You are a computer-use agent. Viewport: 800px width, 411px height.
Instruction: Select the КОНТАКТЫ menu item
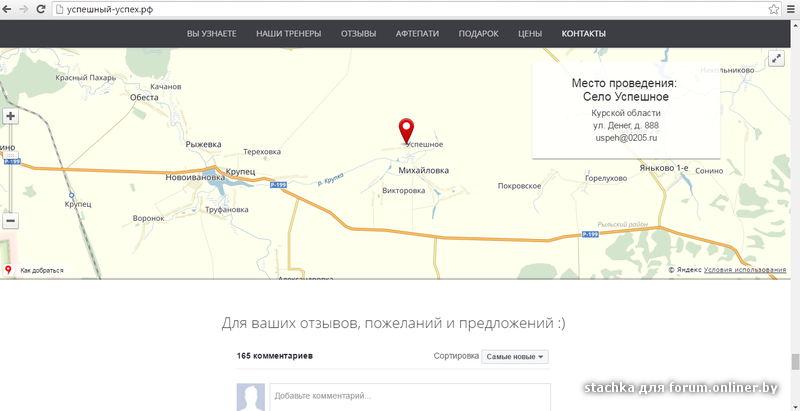[x=584, y=34]
